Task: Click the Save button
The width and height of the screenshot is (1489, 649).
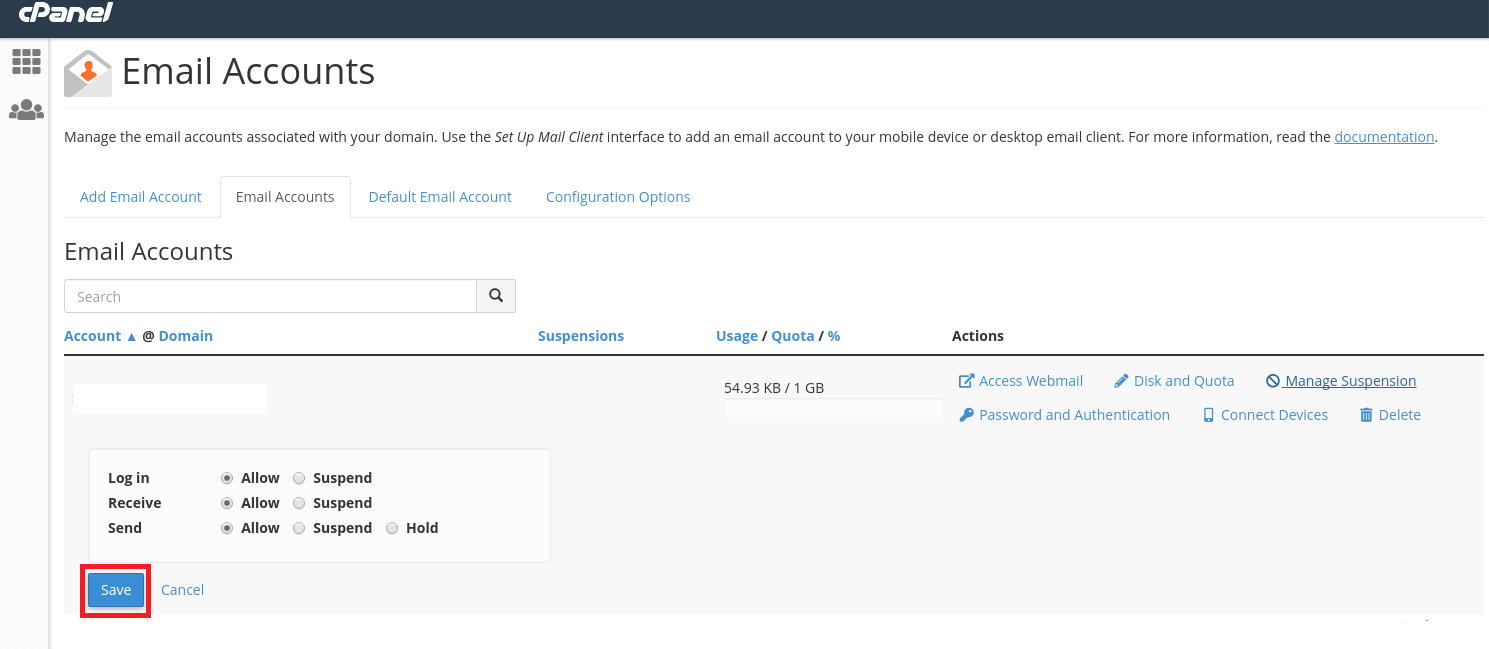Action: (x=116, y=590)
